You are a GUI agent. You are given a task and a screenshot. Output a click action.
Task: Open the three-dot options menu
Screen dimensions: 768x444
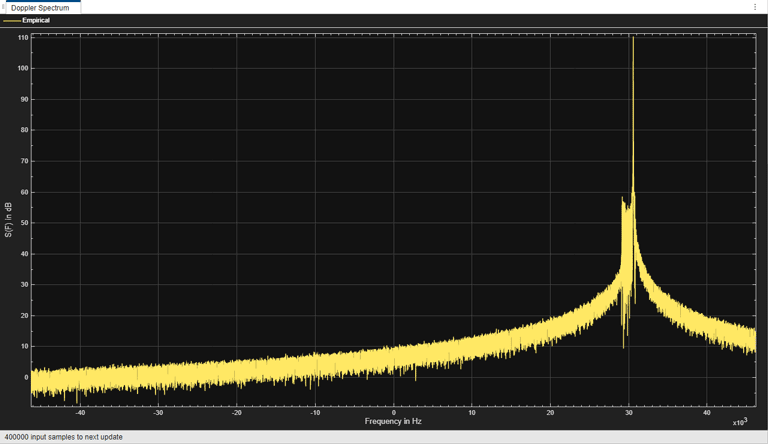pos(755,7)
